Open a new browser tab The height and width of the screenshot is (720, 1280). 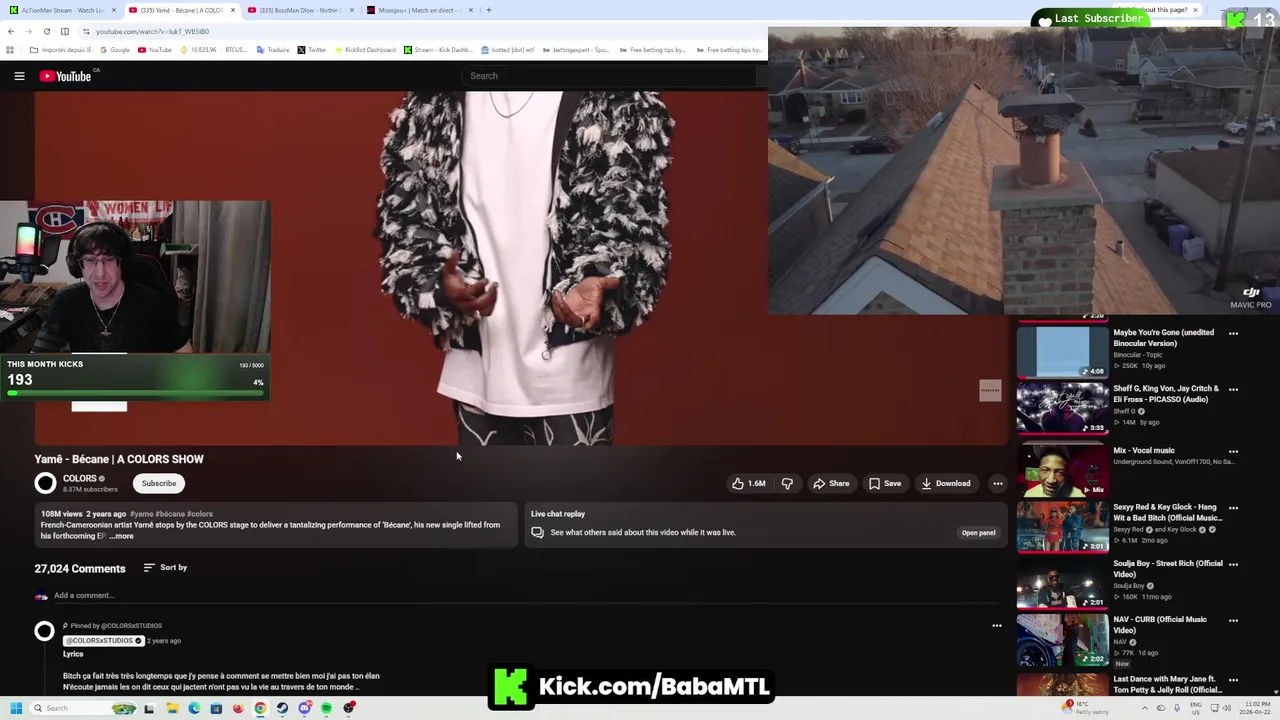[x=488, y=10]
